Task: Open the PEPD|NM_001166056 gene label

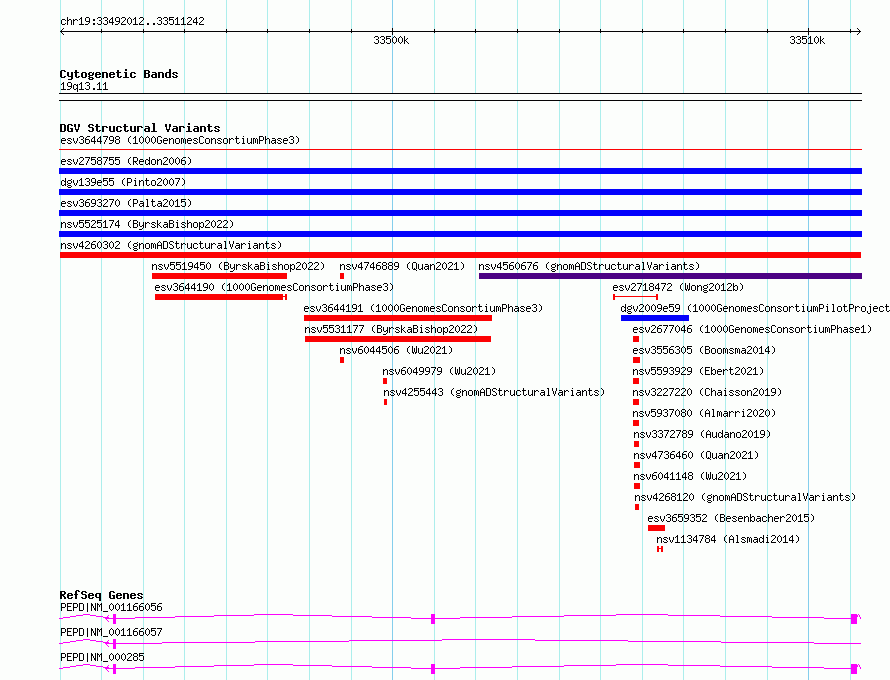Action: point(111,607)
